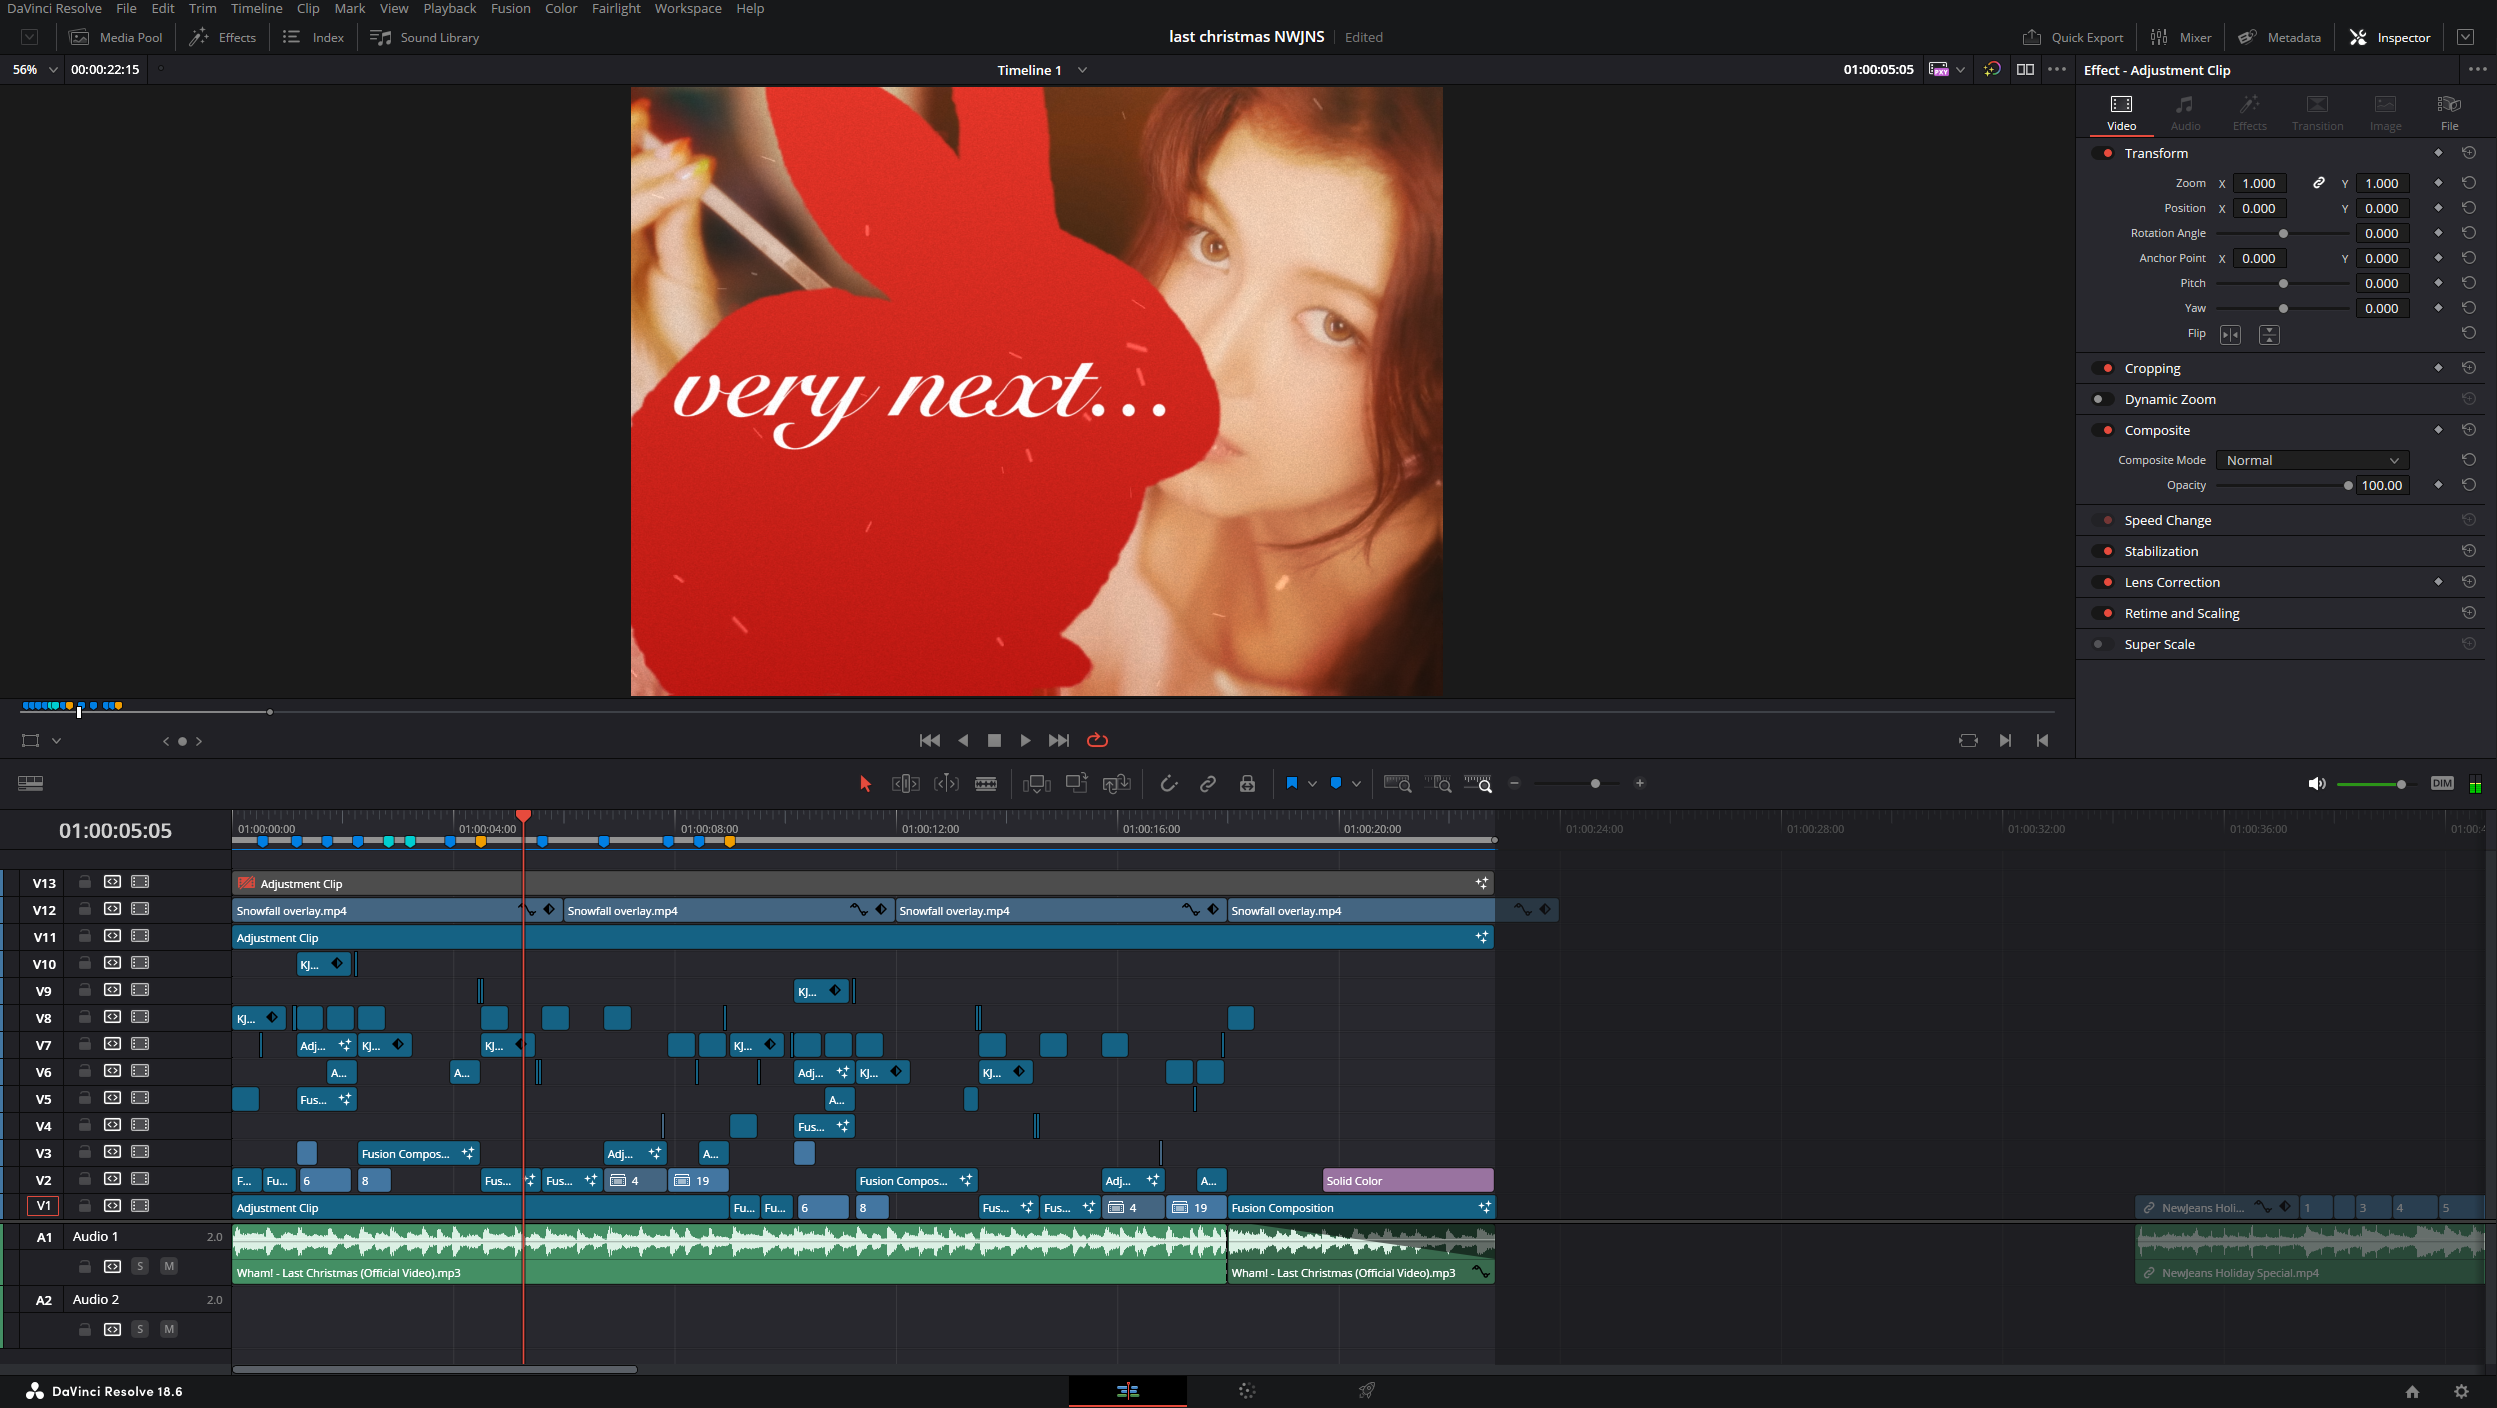Enable the Dynamic Zoom toggle
2497x1408 pixels.
2103,399
